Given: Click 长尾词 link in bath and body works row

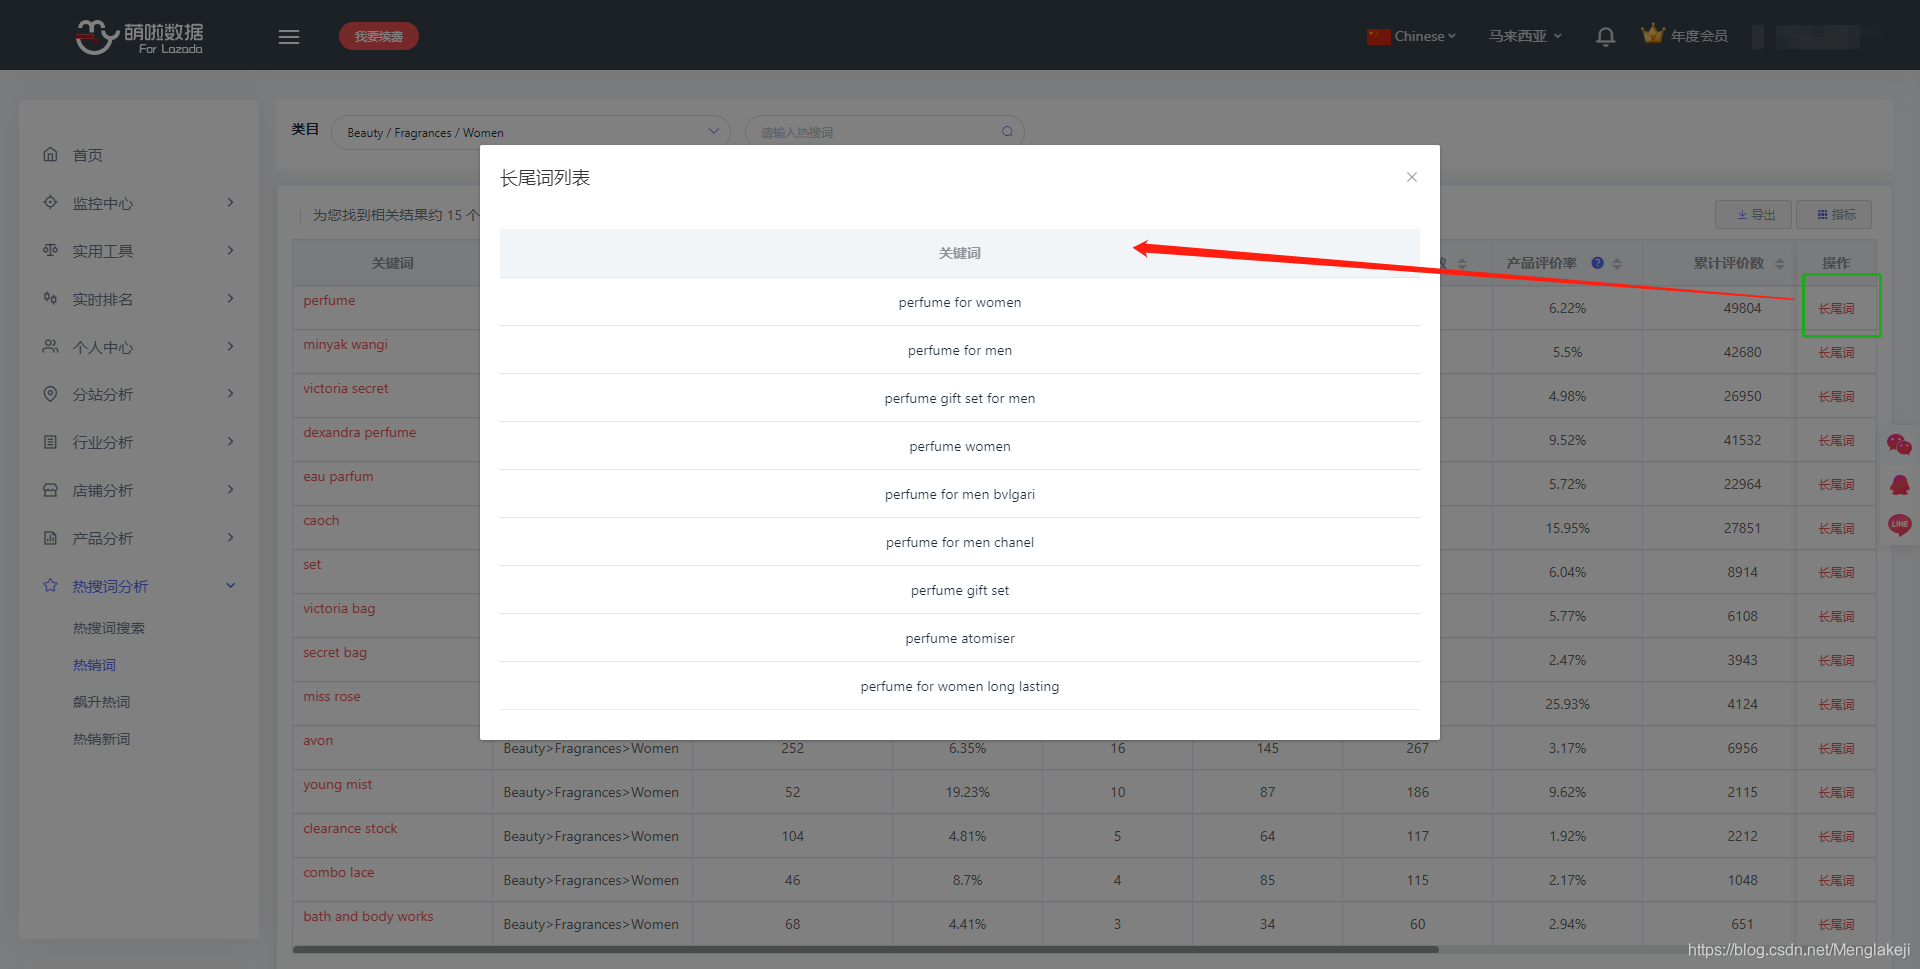Looking at the screenshot, I should (x=1836, y=924).
